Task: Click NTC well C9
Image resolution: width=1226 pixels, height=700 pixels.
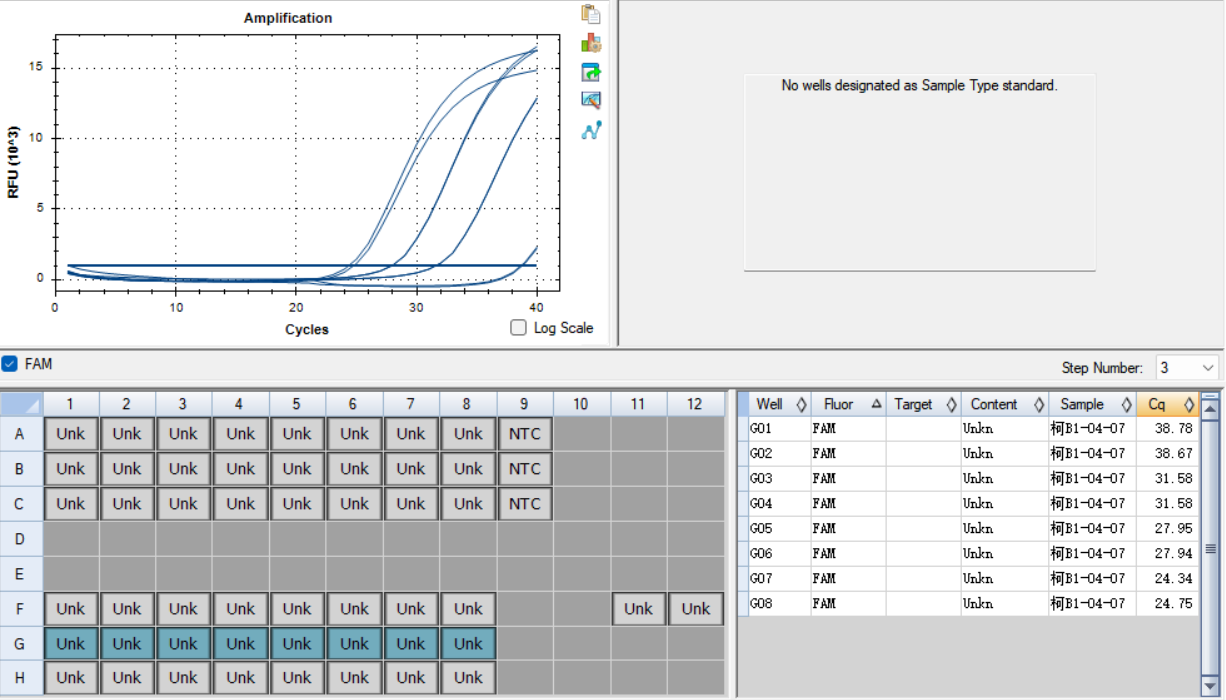Action: point(525,504)
